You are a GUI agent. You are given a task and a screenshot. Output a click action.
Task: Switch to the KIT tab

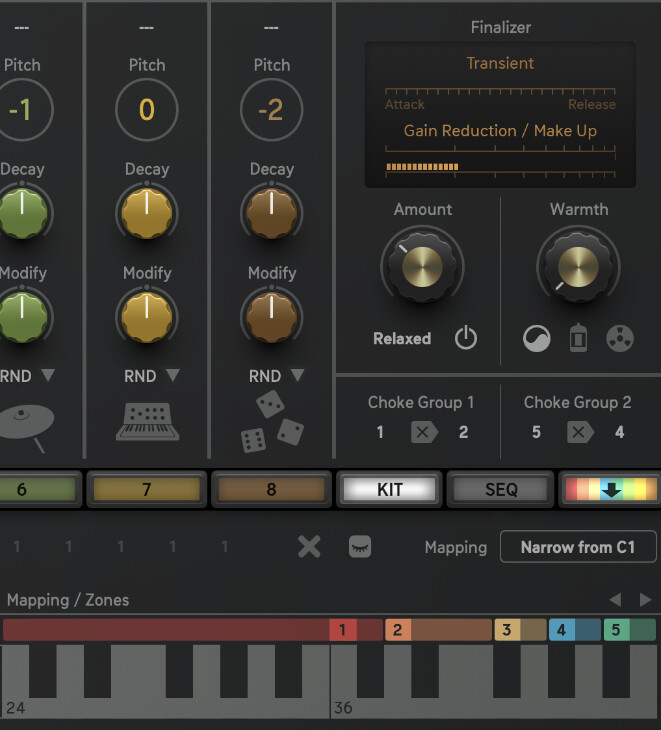[390, 489]
